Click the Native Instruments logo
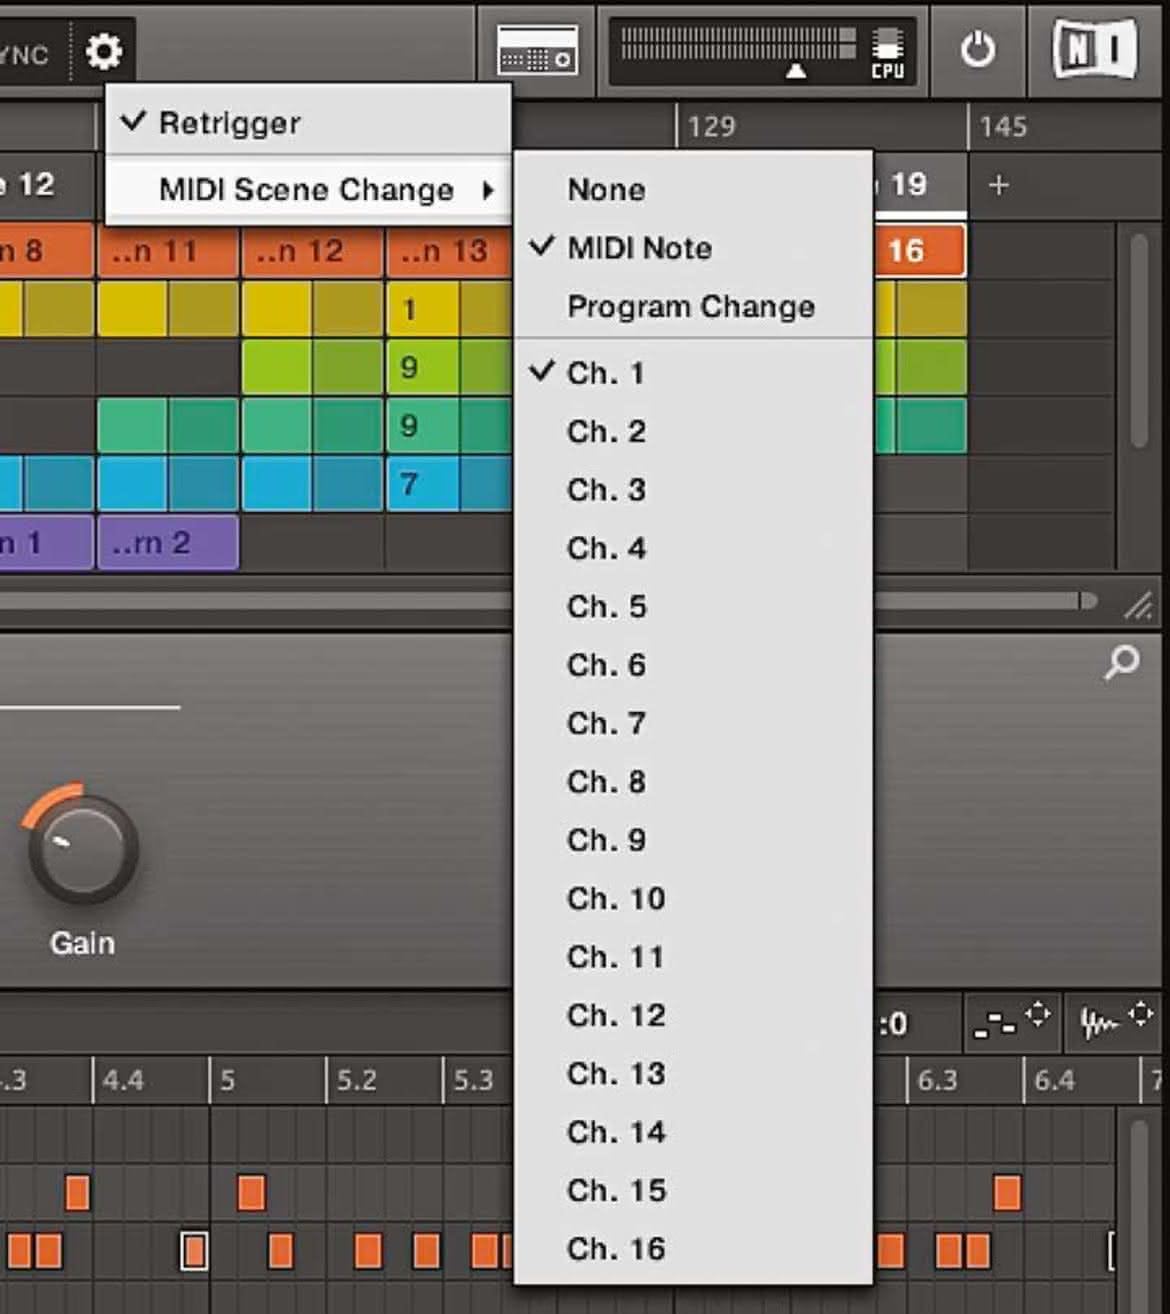The height and width of the screenshot is (1314, 1170). [1094, 49]
